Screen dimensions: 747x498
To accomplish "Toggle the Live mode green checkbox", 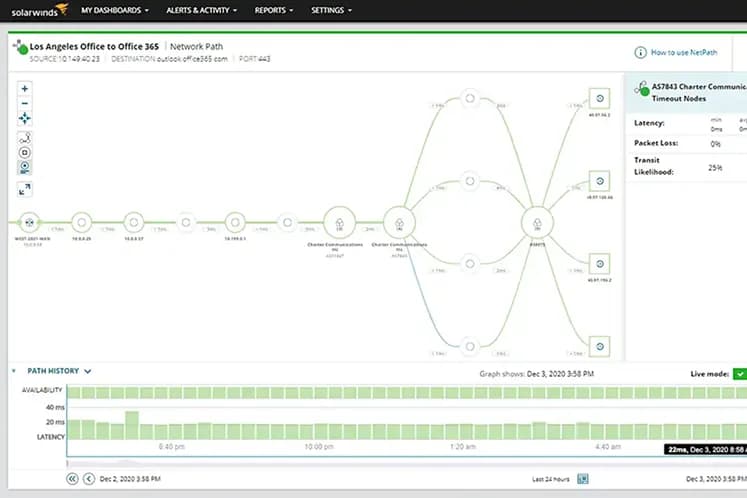I will [x=740, y=374].
